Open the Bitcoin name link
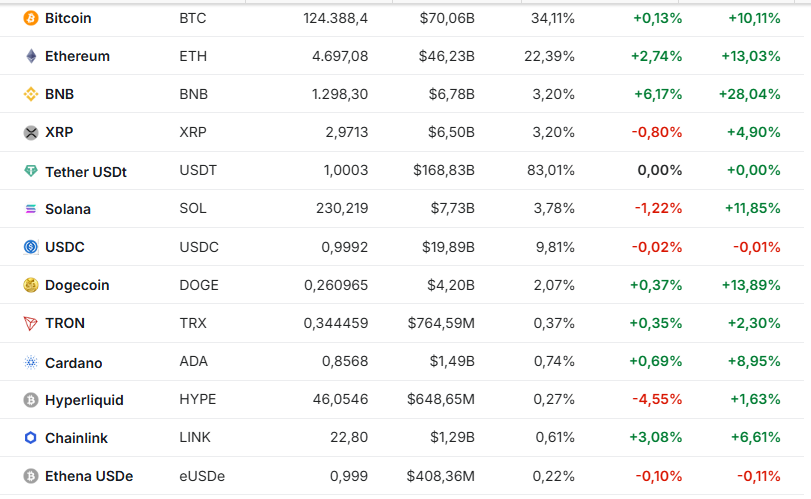 68,18
